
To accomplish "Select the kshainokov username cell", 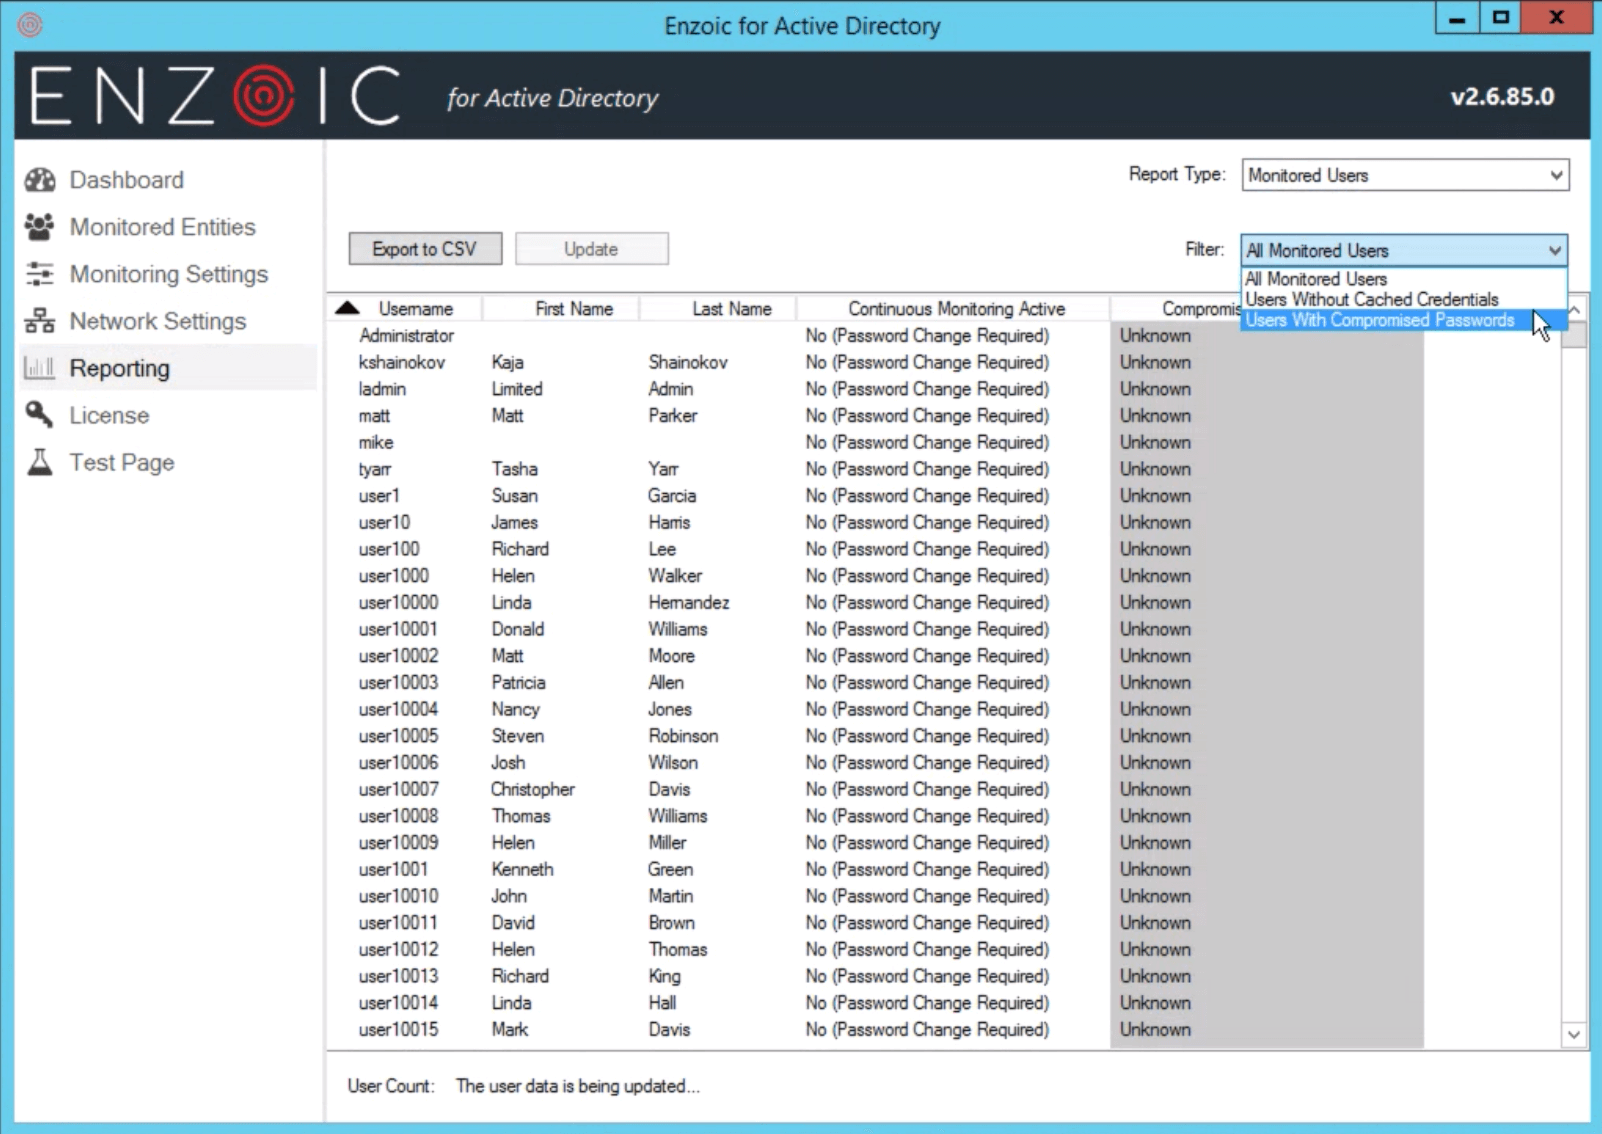I will [401, 362].
